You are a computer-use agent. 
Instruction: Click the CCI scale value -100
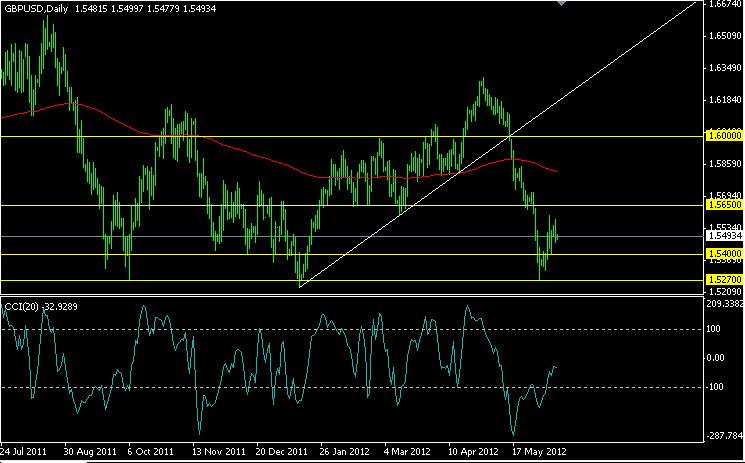(716, 387)
